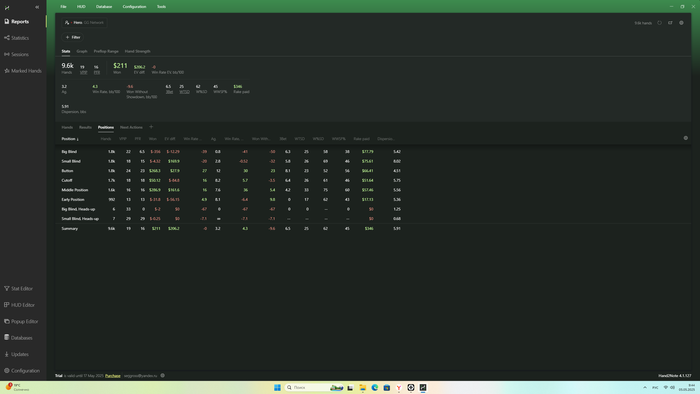Viewport: 700px width, 394px height.
Task: Open the Tools menu
Action: click(x=161, y=7)
